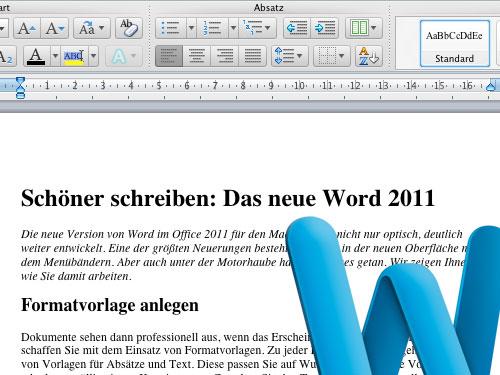
Task: Toggle justify text alignment
Action: (253, 56)
